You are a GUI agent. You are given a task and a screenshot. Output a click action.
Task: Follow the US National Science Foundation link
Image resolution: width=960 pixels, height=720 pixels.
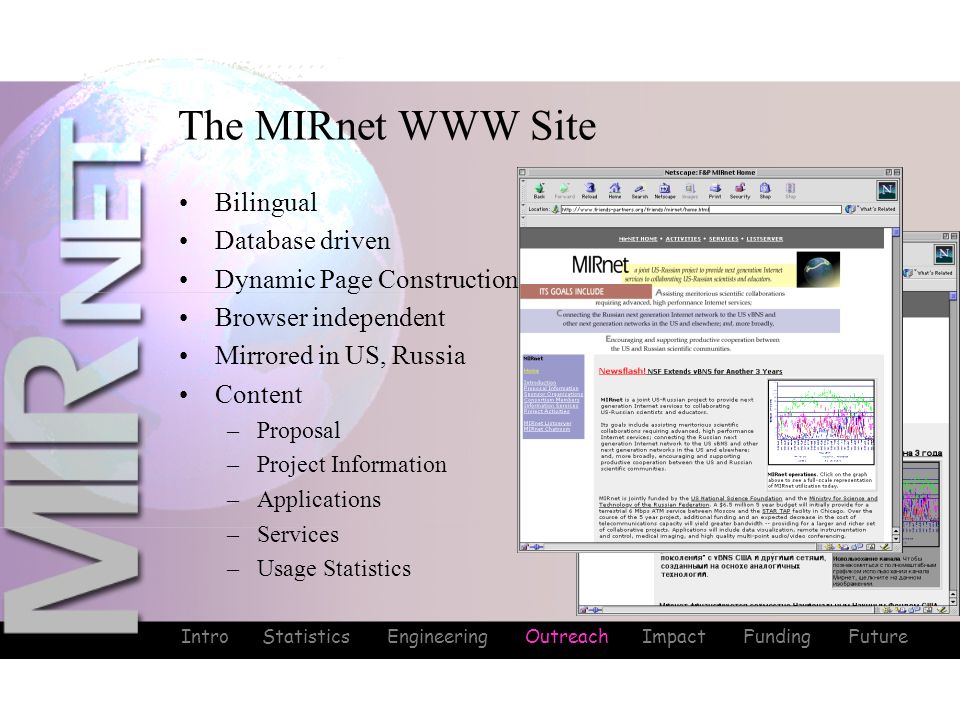tap(737, 499)
